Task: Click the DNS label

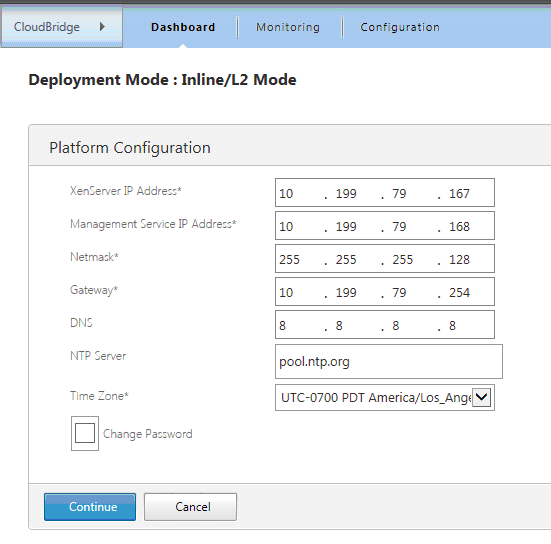Action: 81,323
